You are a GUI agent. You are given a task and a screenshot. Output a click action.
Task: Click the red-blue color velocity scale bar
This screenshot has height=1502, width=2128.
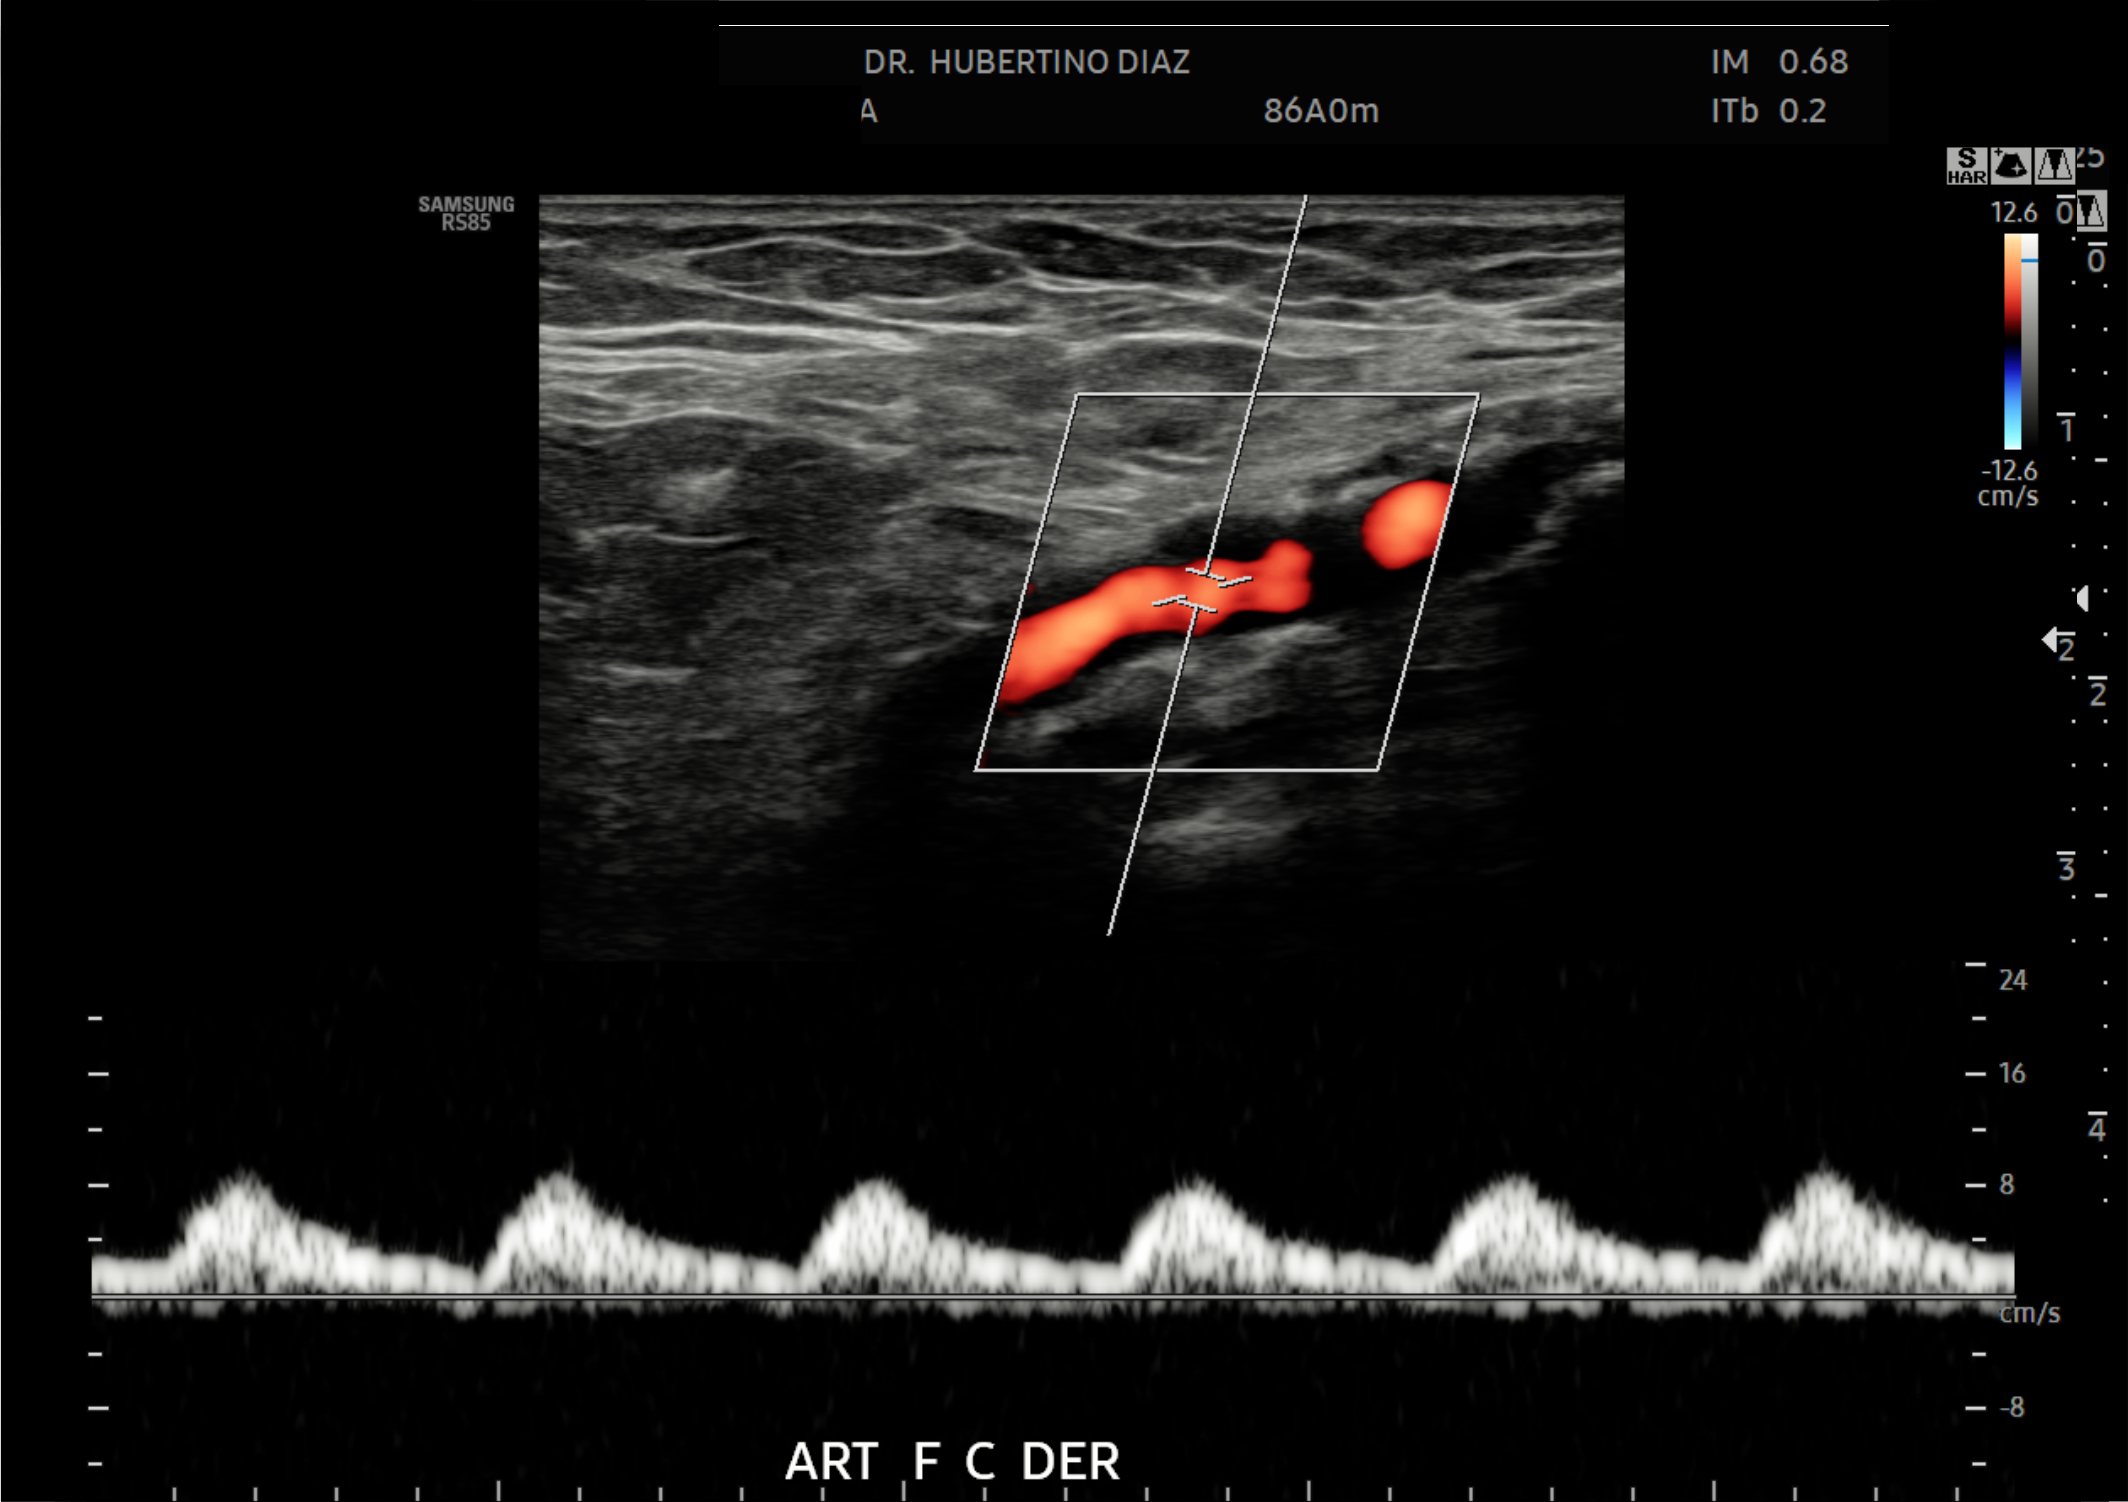click(2012, 341)
